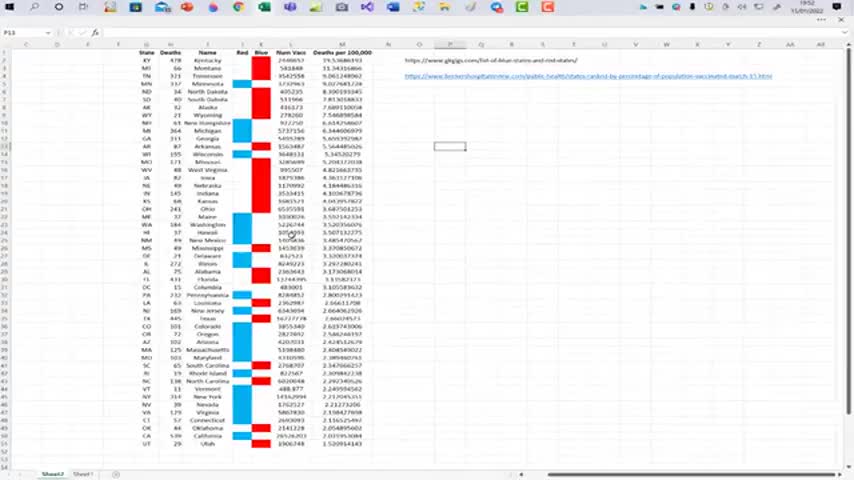854x480 pixels.
Task: Select the 'California' name cell
Action: tap(208, 436)
